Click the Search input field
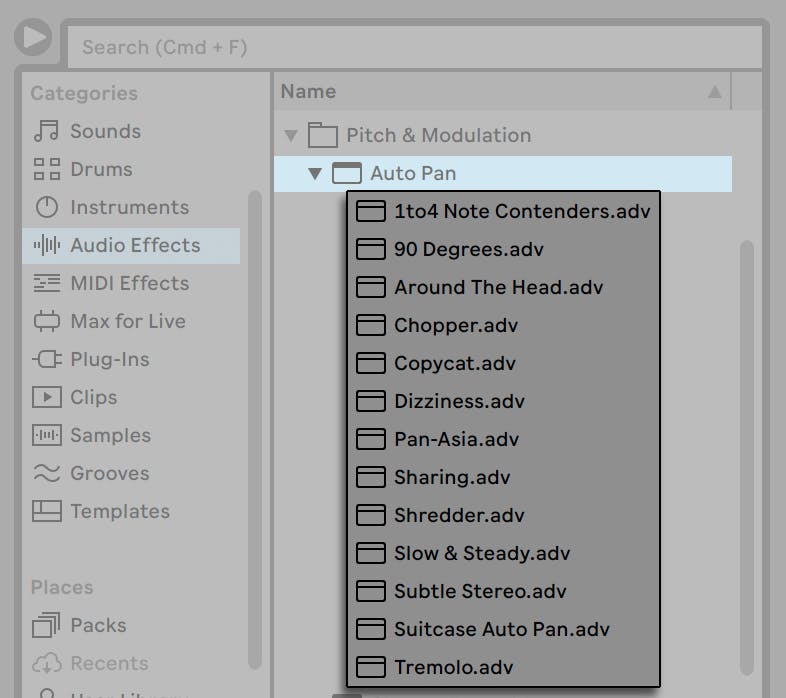Screen dimensions: 786x698 tap(413, 47)
